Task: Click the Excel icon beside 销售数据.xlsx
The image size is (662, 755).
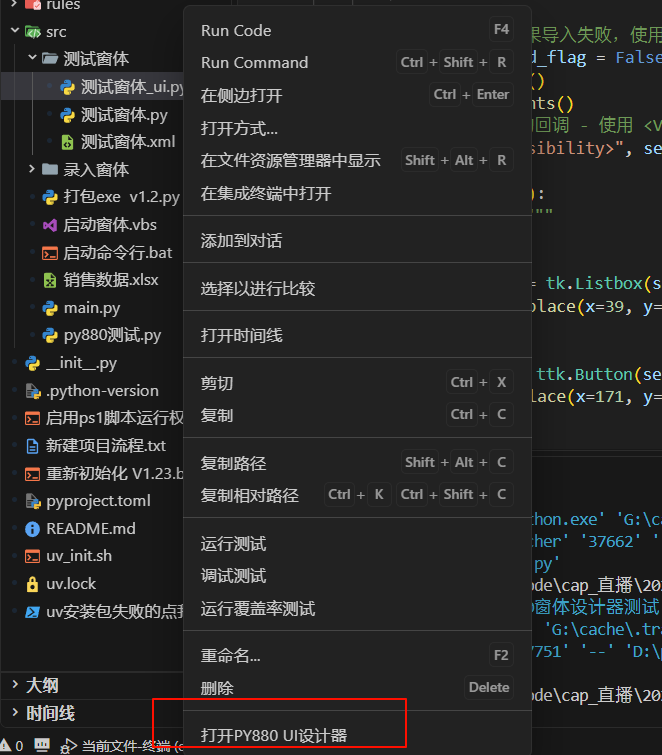Action: pyautogui.click(x=50, y=280)
